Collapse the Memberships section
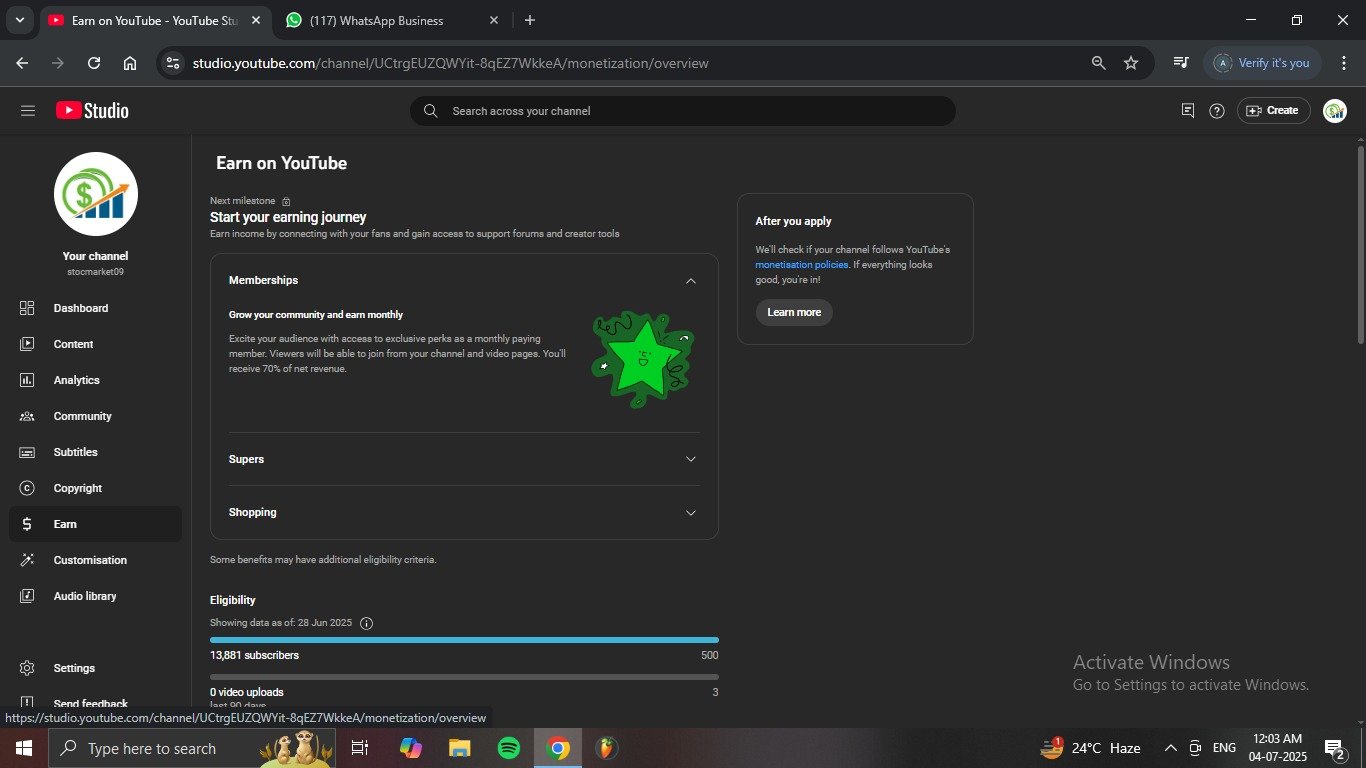1366x768 pixels. coord(690,281)
